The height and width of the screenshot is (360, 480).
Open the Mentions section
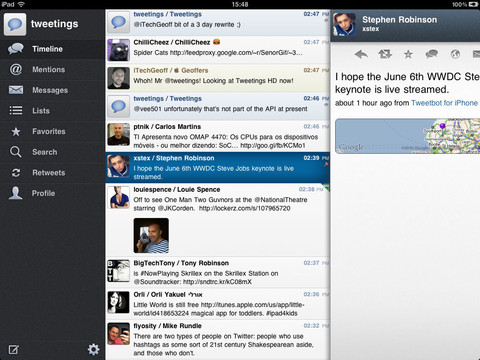(52, 70)
